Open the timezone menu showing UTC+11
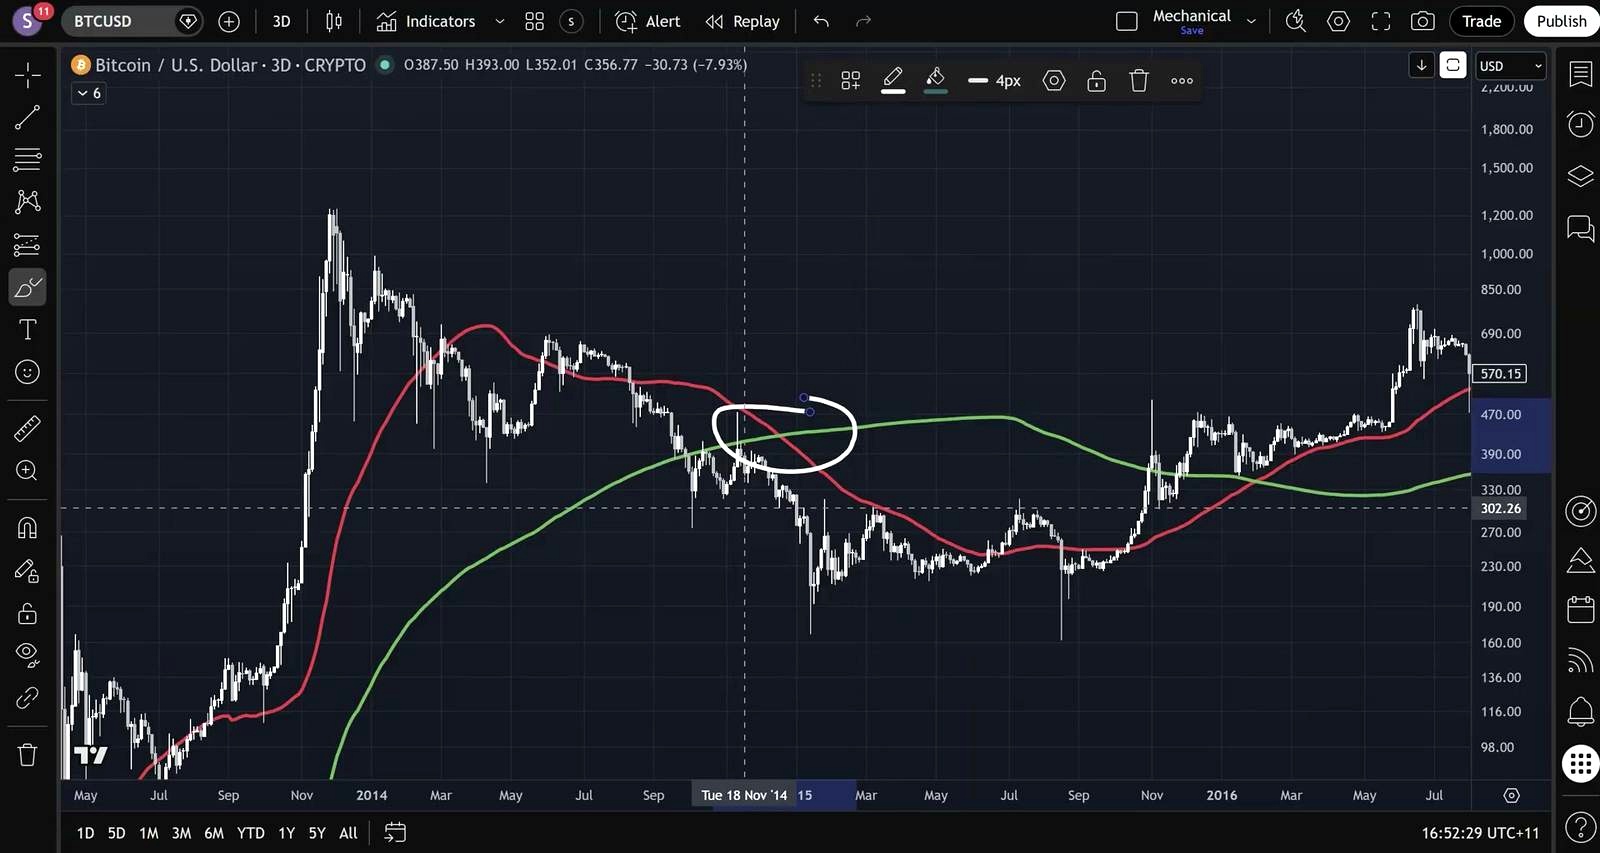Screen dimensions: 1600x853 tap(1481, 833)
